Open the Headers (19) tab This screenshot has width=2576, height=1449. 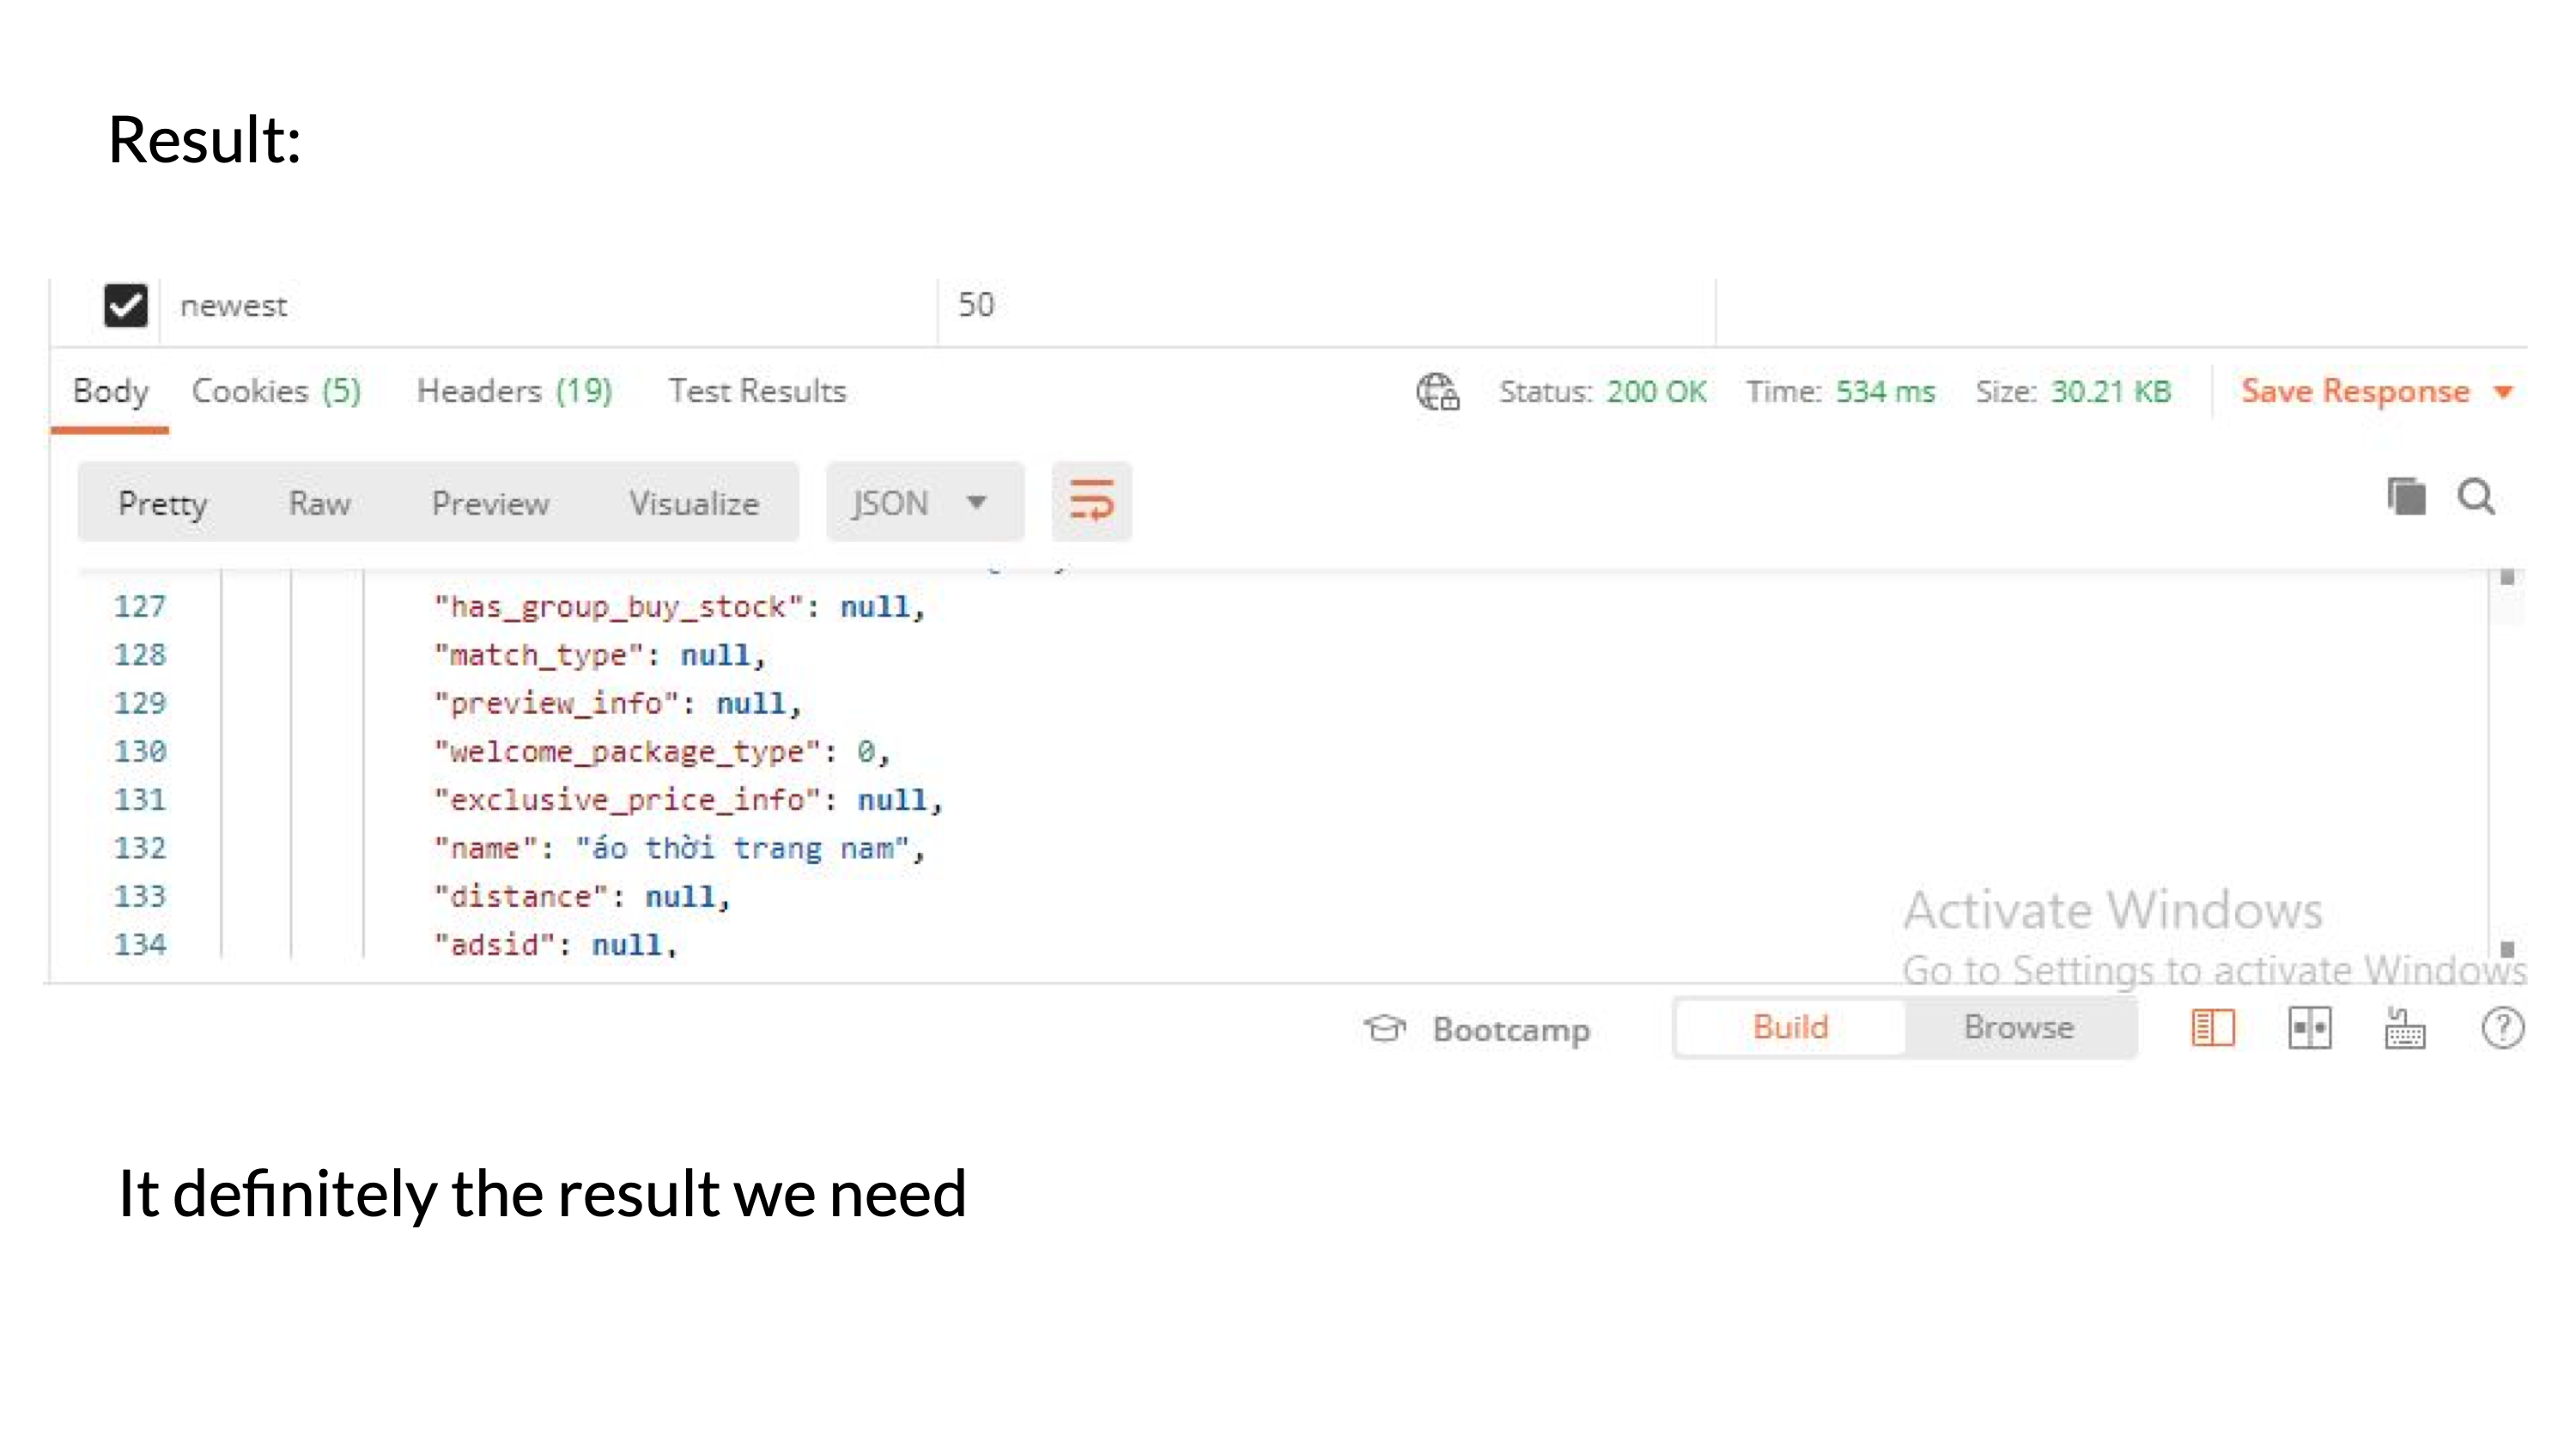514,391
